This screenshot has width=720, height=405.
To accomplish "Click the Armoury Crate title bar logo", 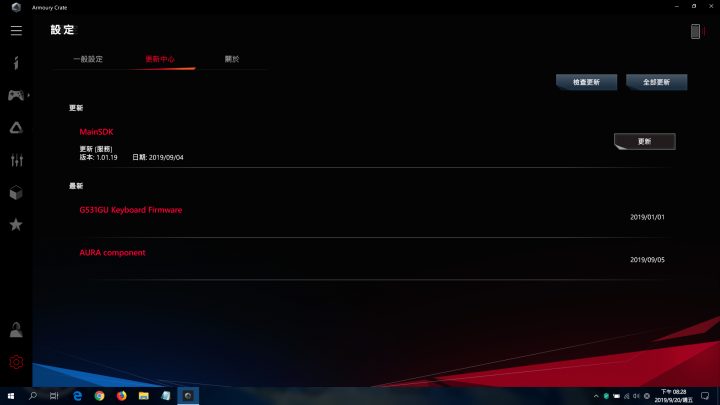I will [x=16, y=7].
